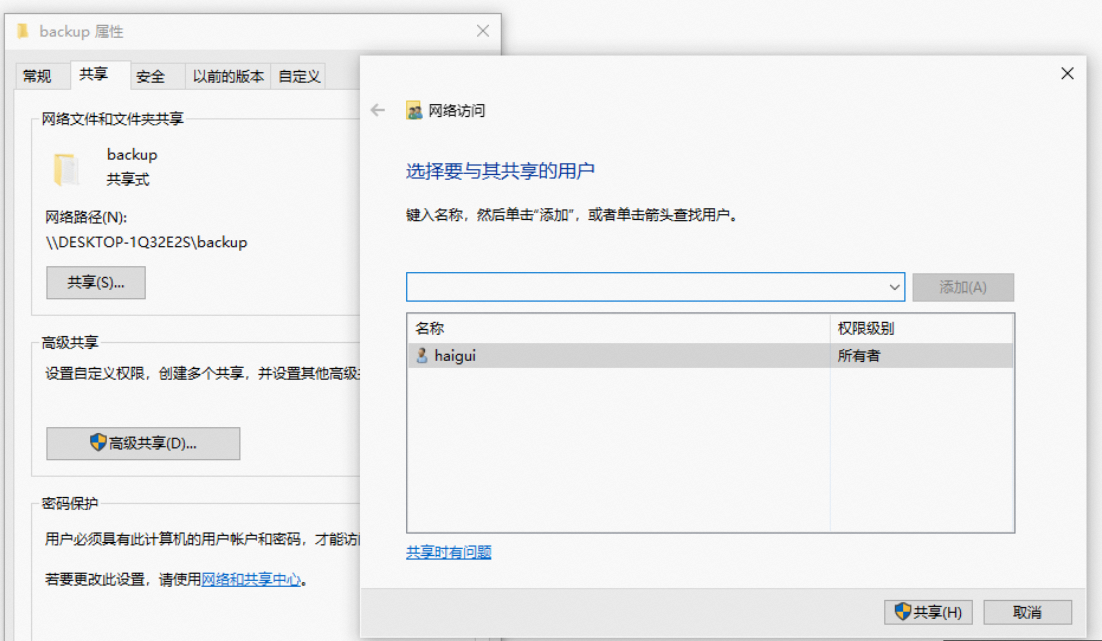Open 高级共享(D)... settings
The image size is (1102, 641).
pyautogui.click(x=143, y=443)
